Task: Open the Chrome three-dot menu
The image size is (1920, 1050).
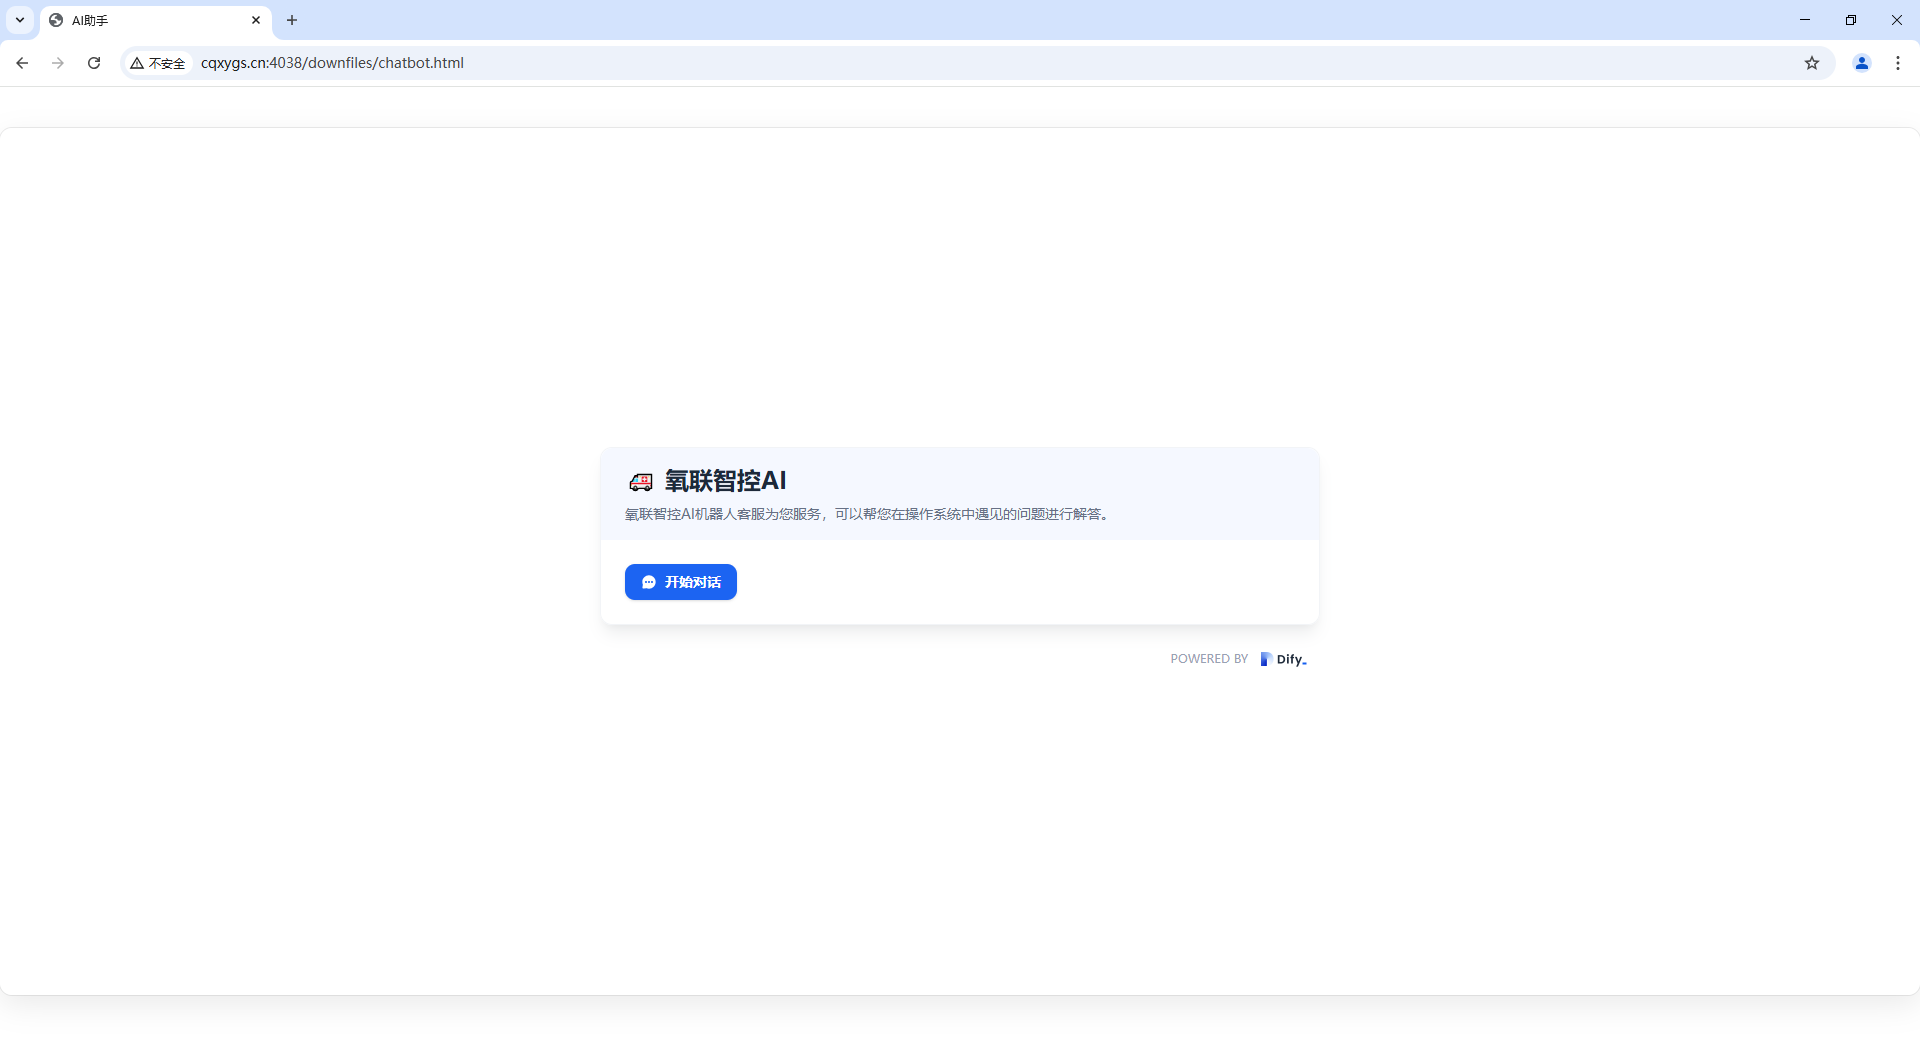Action: coord(1898,63)
